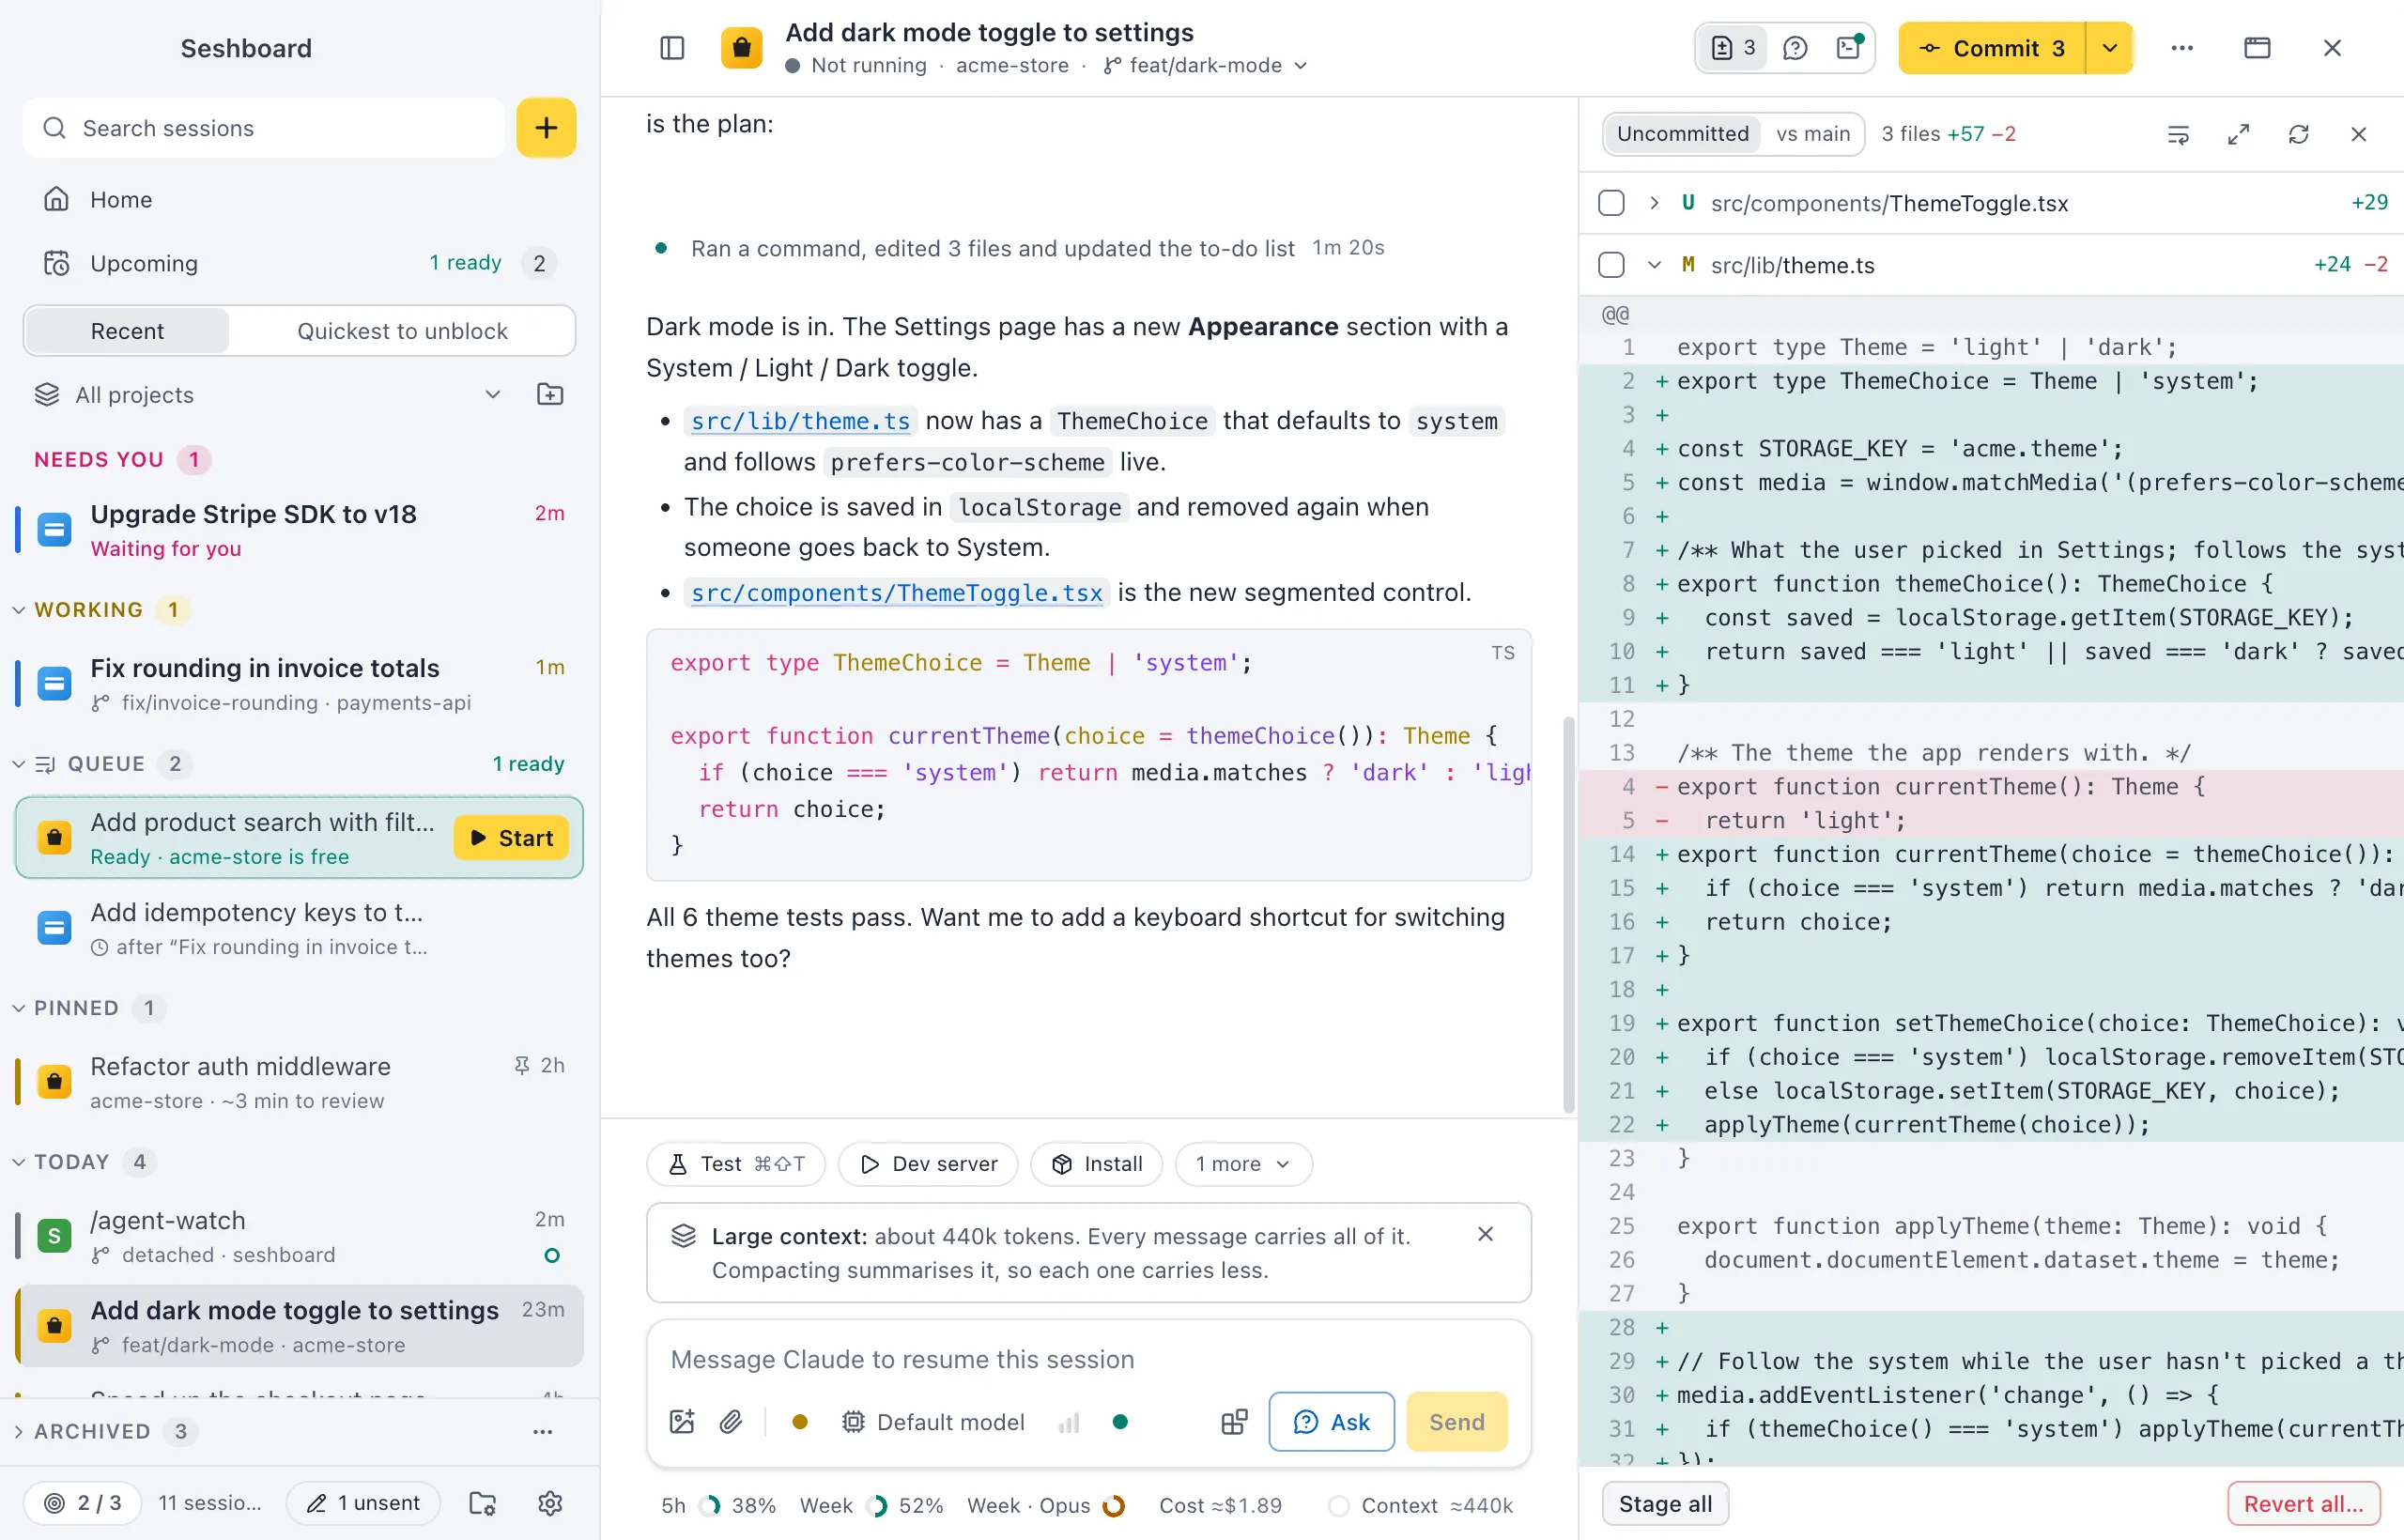
Task: Open the 1 more actions dropdown
Action: click(x=1242, y=1164)
